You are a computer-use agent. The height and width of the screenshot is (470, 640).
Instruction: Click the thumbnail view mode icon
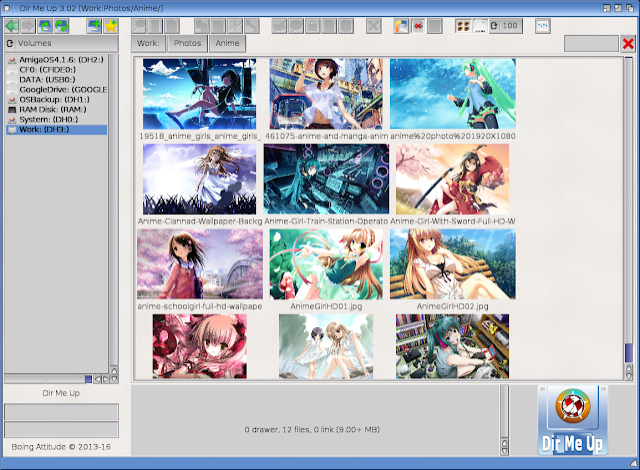click(x=464, y=24)
